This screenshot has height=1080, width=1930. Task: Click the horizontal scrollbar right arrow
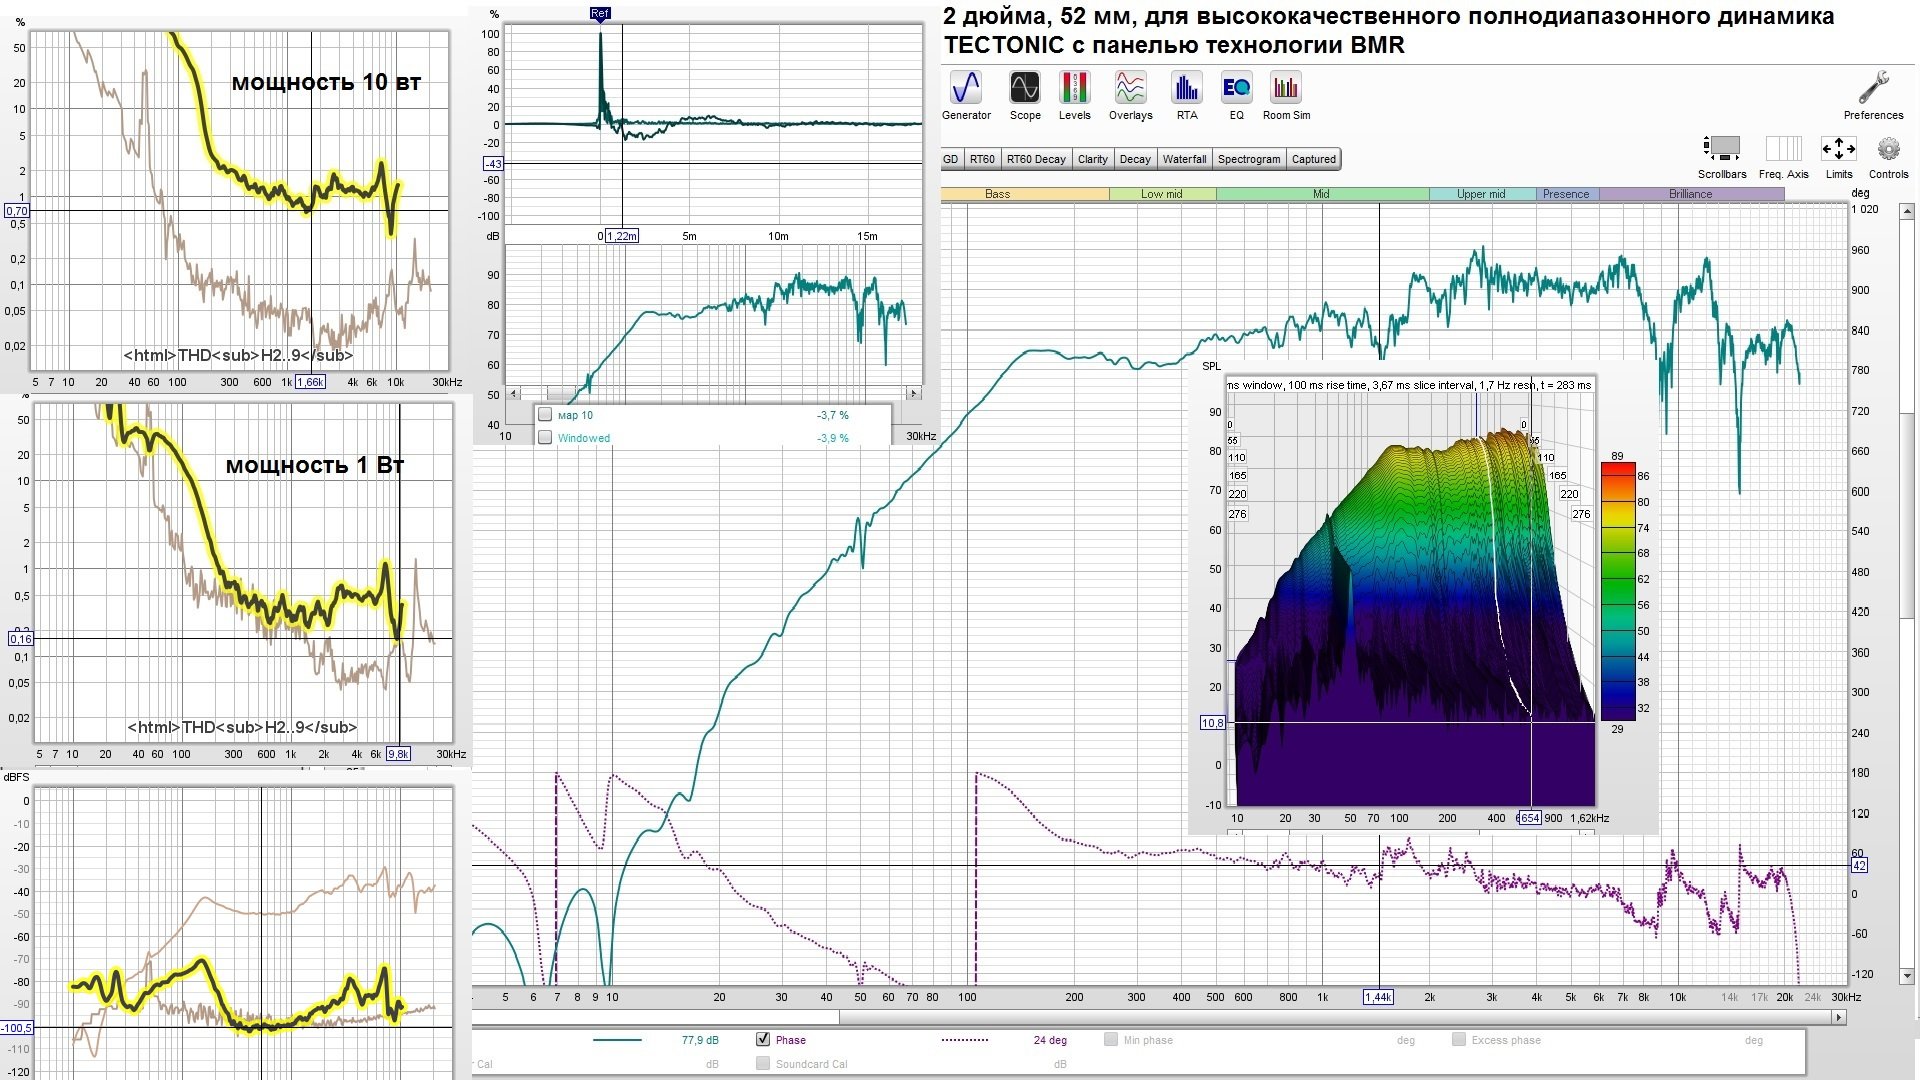1838,1017
